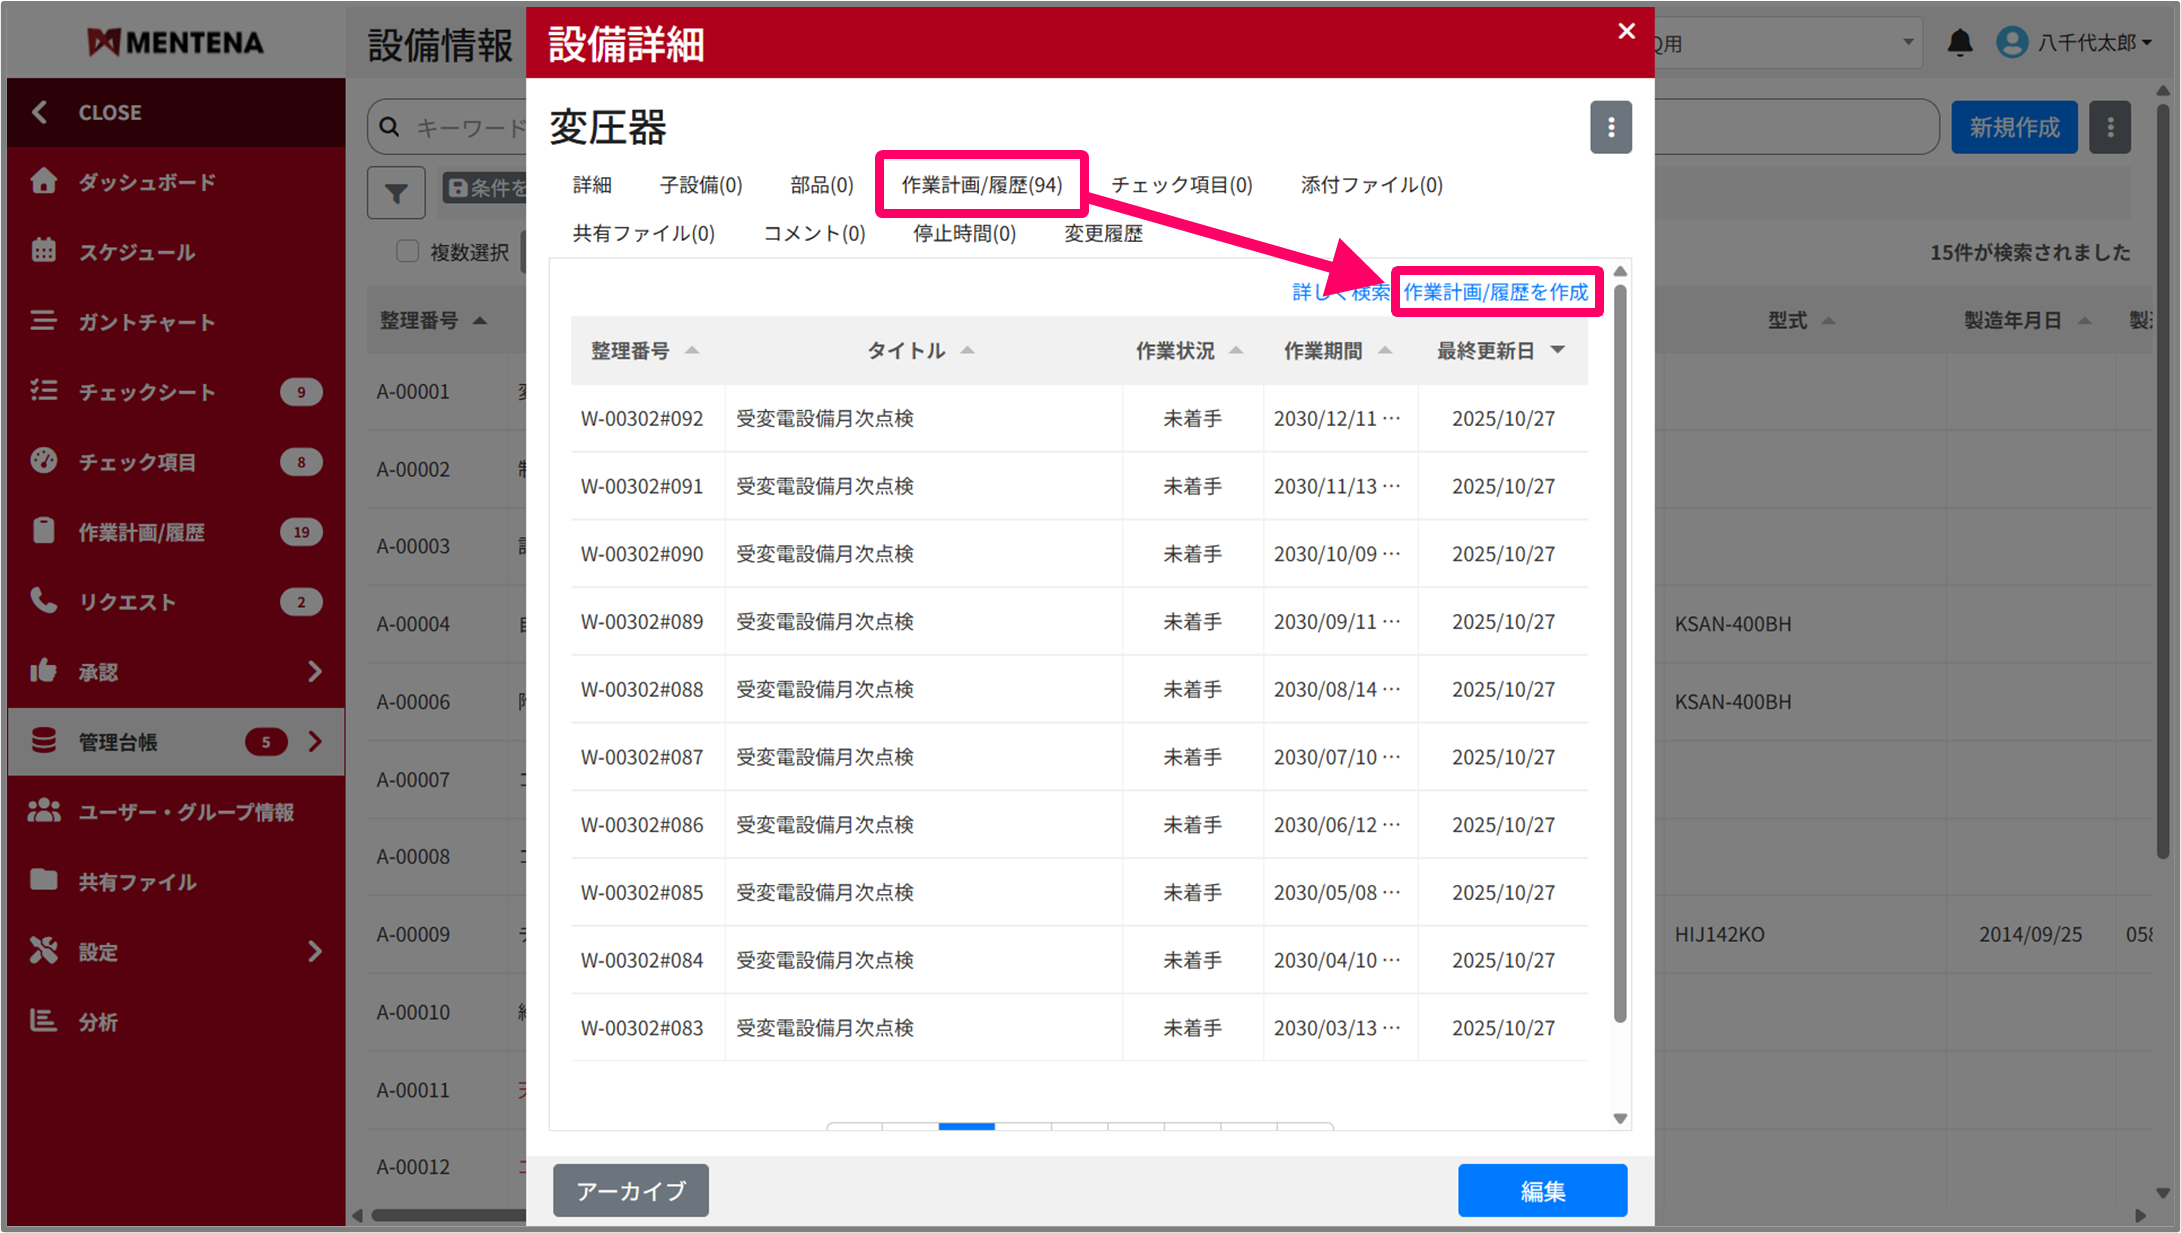
Task: Click the notification bell icon
Action: pos(1959,43)
